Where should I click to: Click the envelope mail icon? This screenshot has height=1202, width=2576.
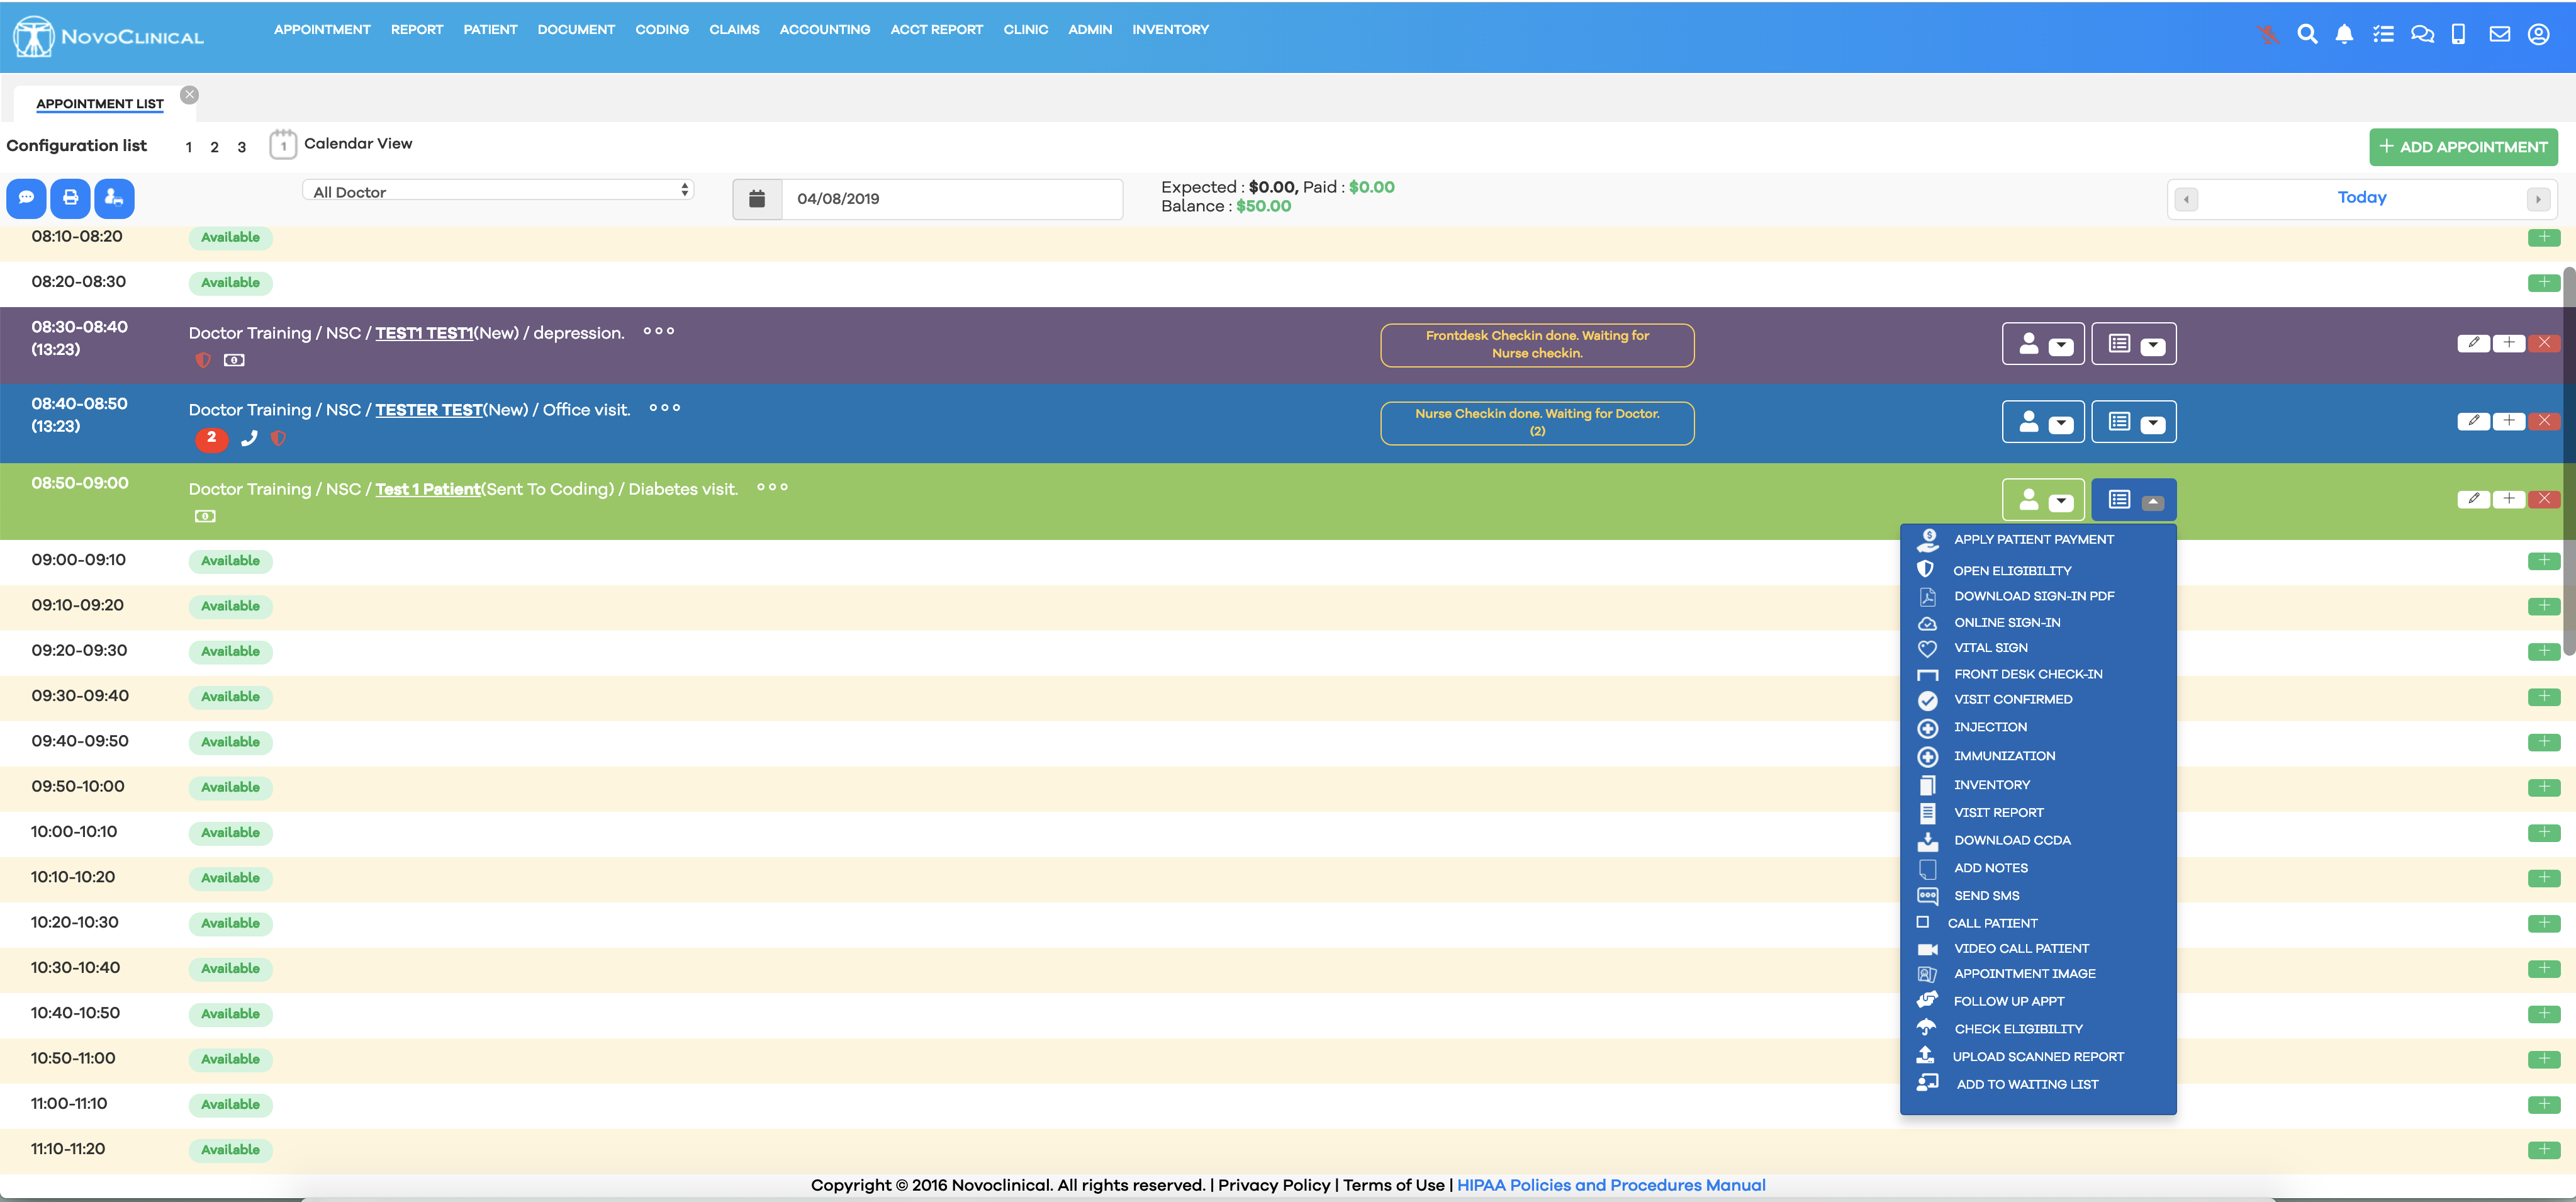click(2499, 34)
